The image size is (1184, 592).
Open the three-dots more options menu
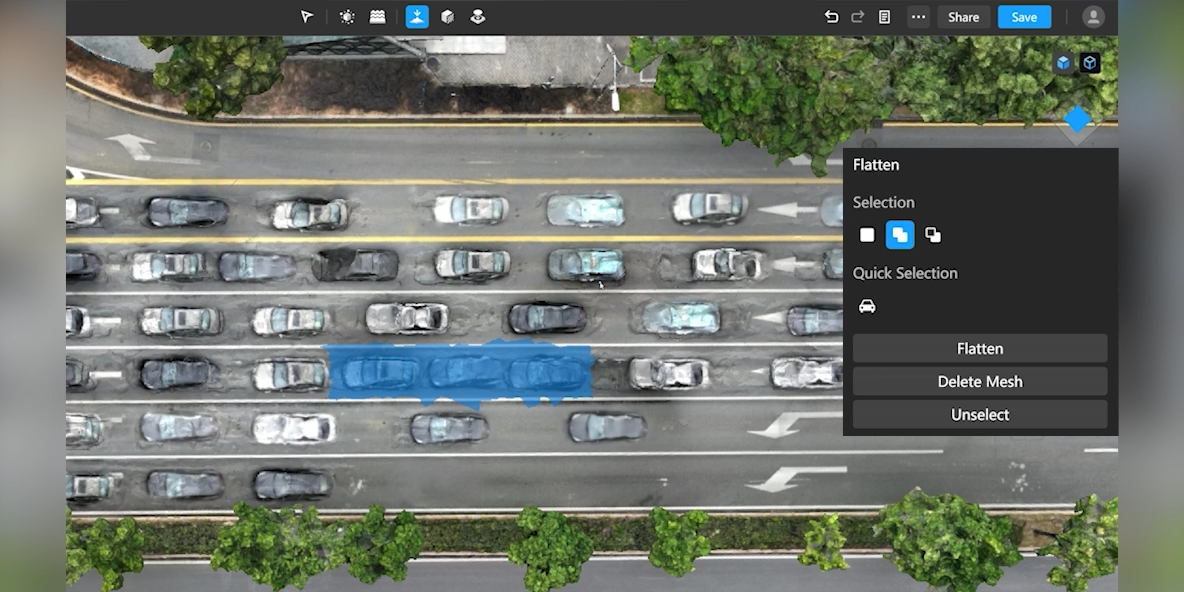pyautogui.click(x=918, y=17)
